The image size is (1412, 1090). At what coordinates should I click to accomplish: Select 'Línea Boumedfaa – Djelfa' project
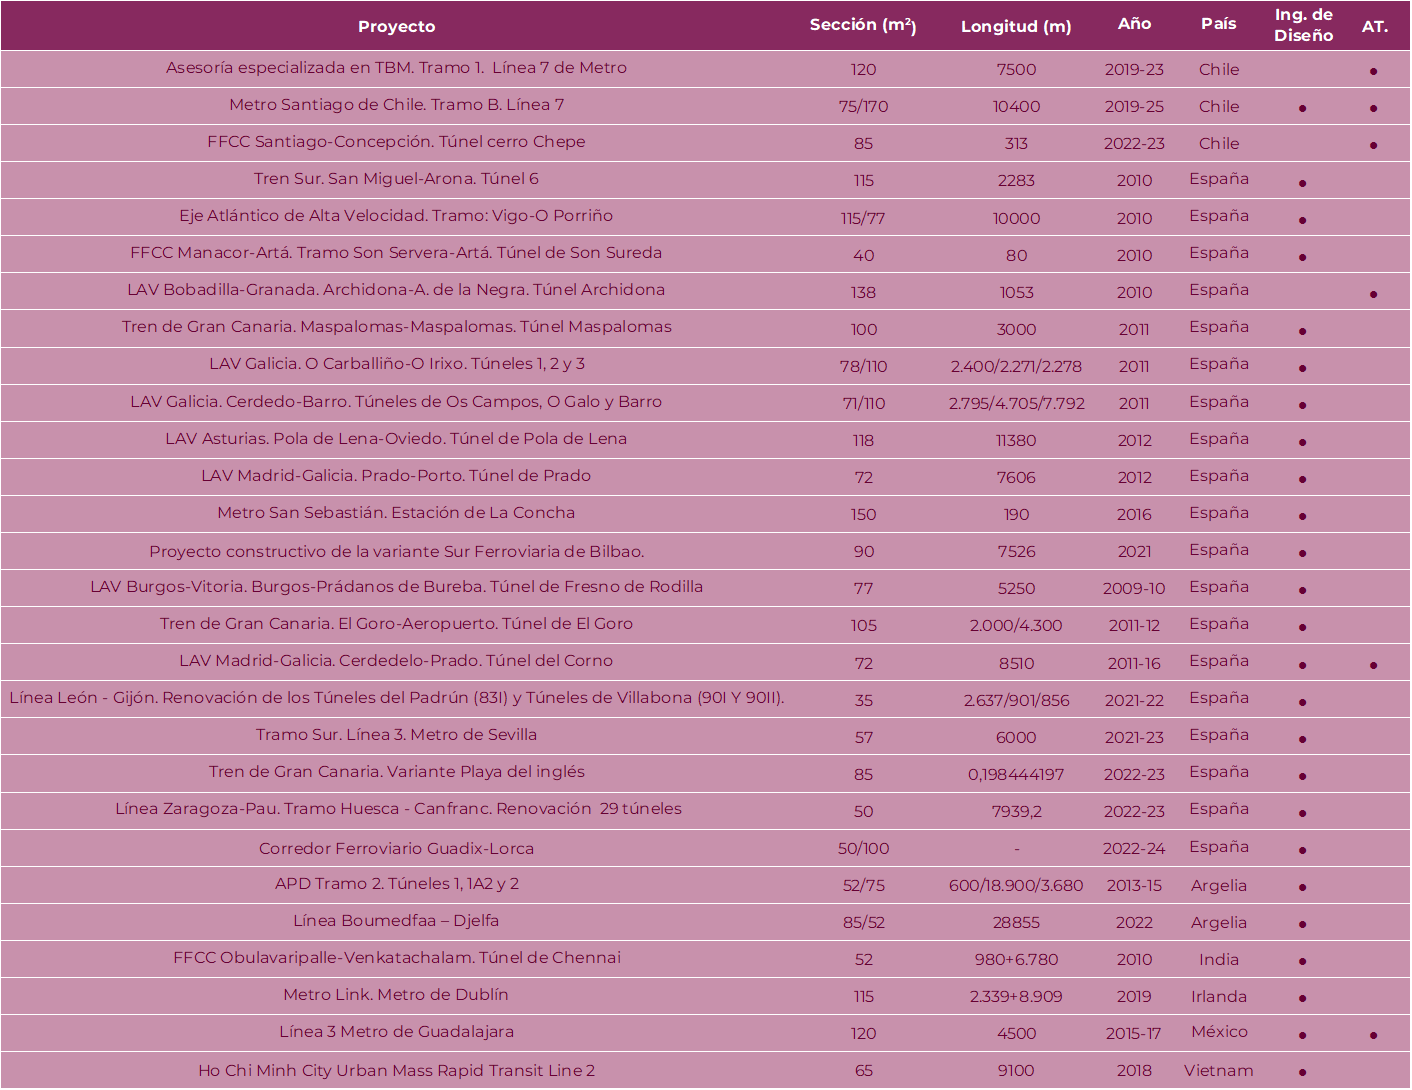click(x=396, y=921)
